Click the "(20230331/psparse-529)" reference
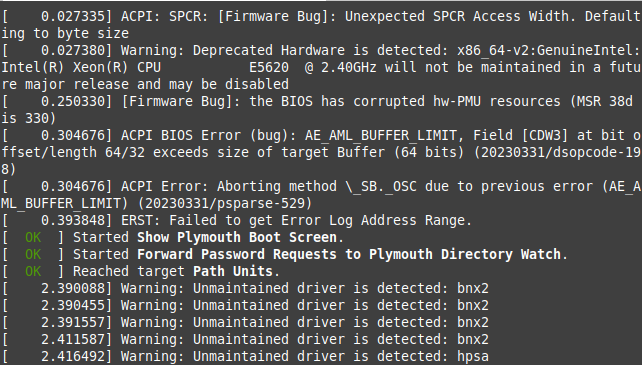Viewport: 642px width, 365px height. [225, 204]
